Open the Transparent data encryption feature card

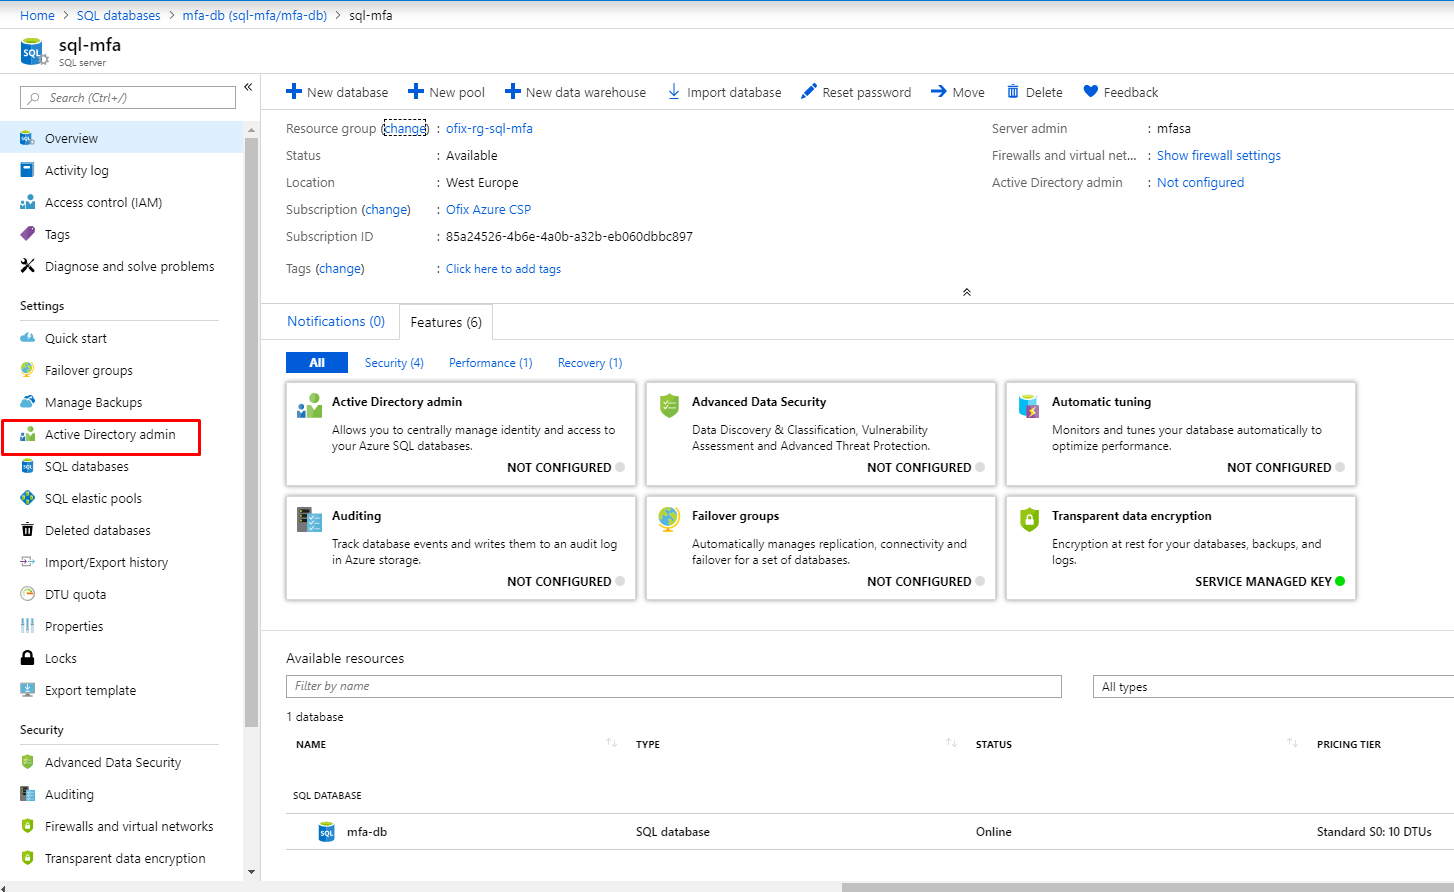1181,548
